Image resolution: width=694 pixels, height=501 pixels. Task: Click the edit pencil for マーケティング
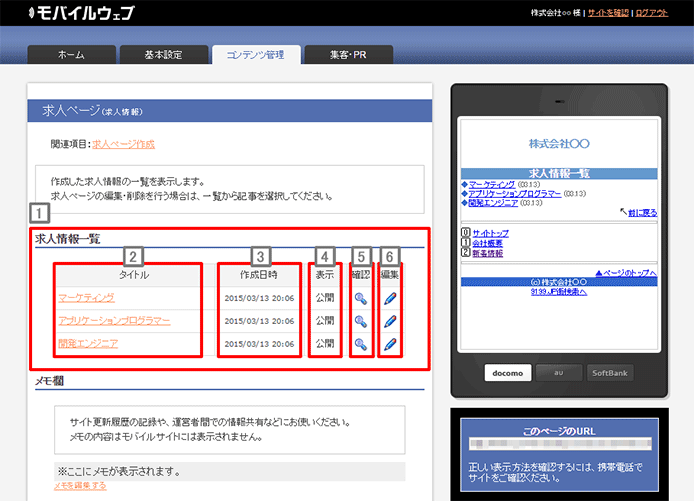pyautogui.click(x=390, y=297)
